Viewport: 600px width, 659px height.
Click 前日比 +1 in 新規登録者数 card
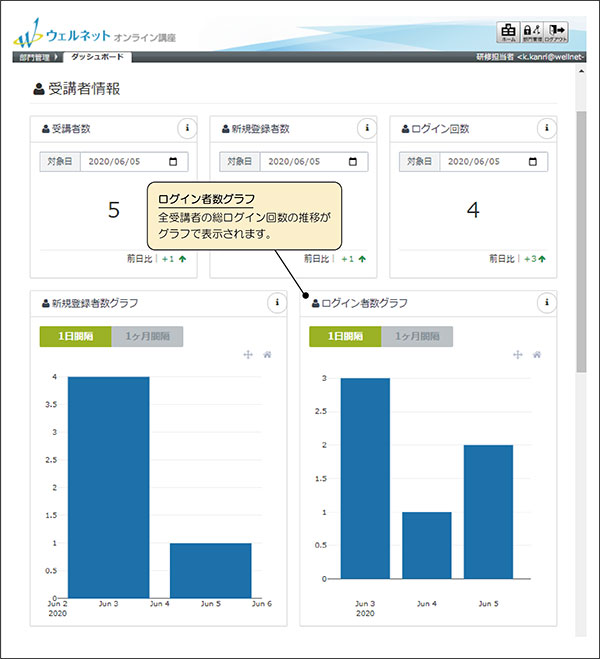[x=335, y=259]
